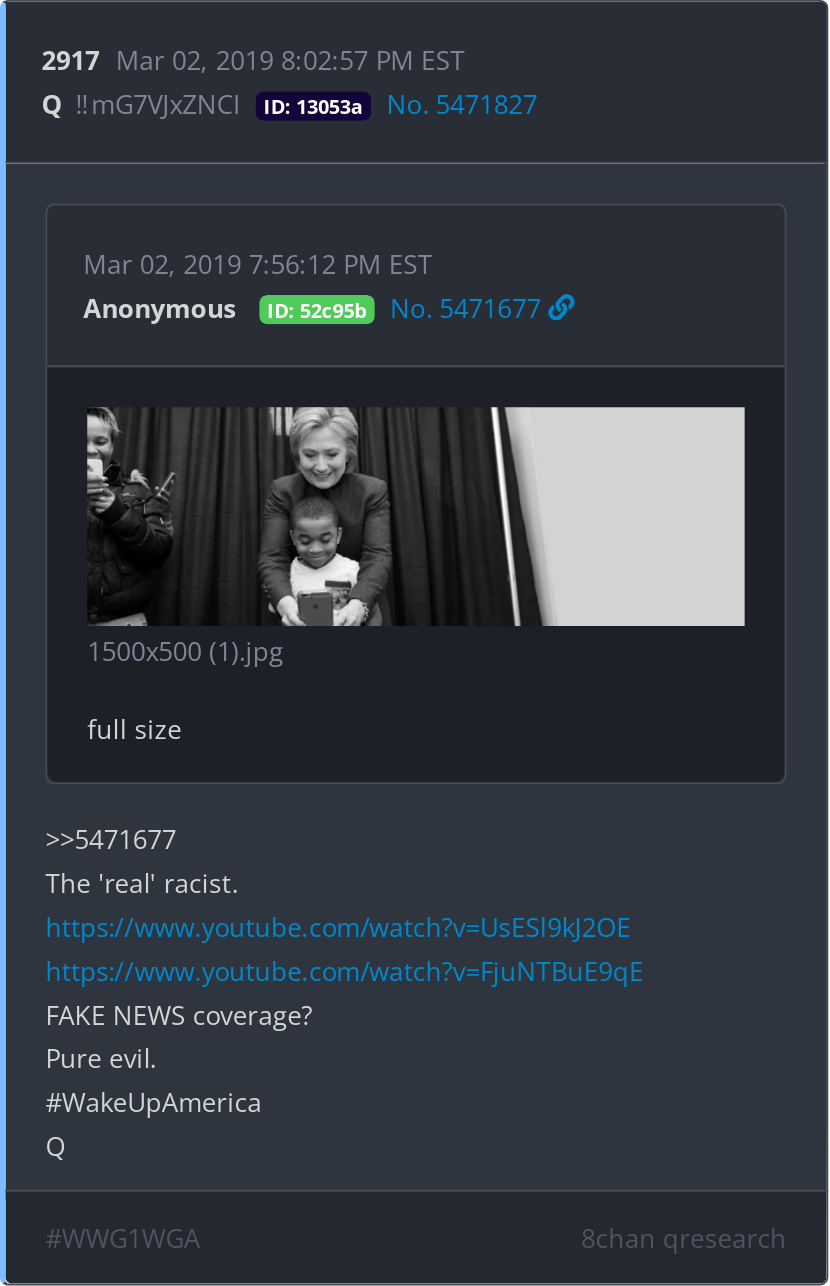The image size is (830, 1286).
Task: Click the Q tripcode !!mG7VJxZNCI
Action: (157, 105)
